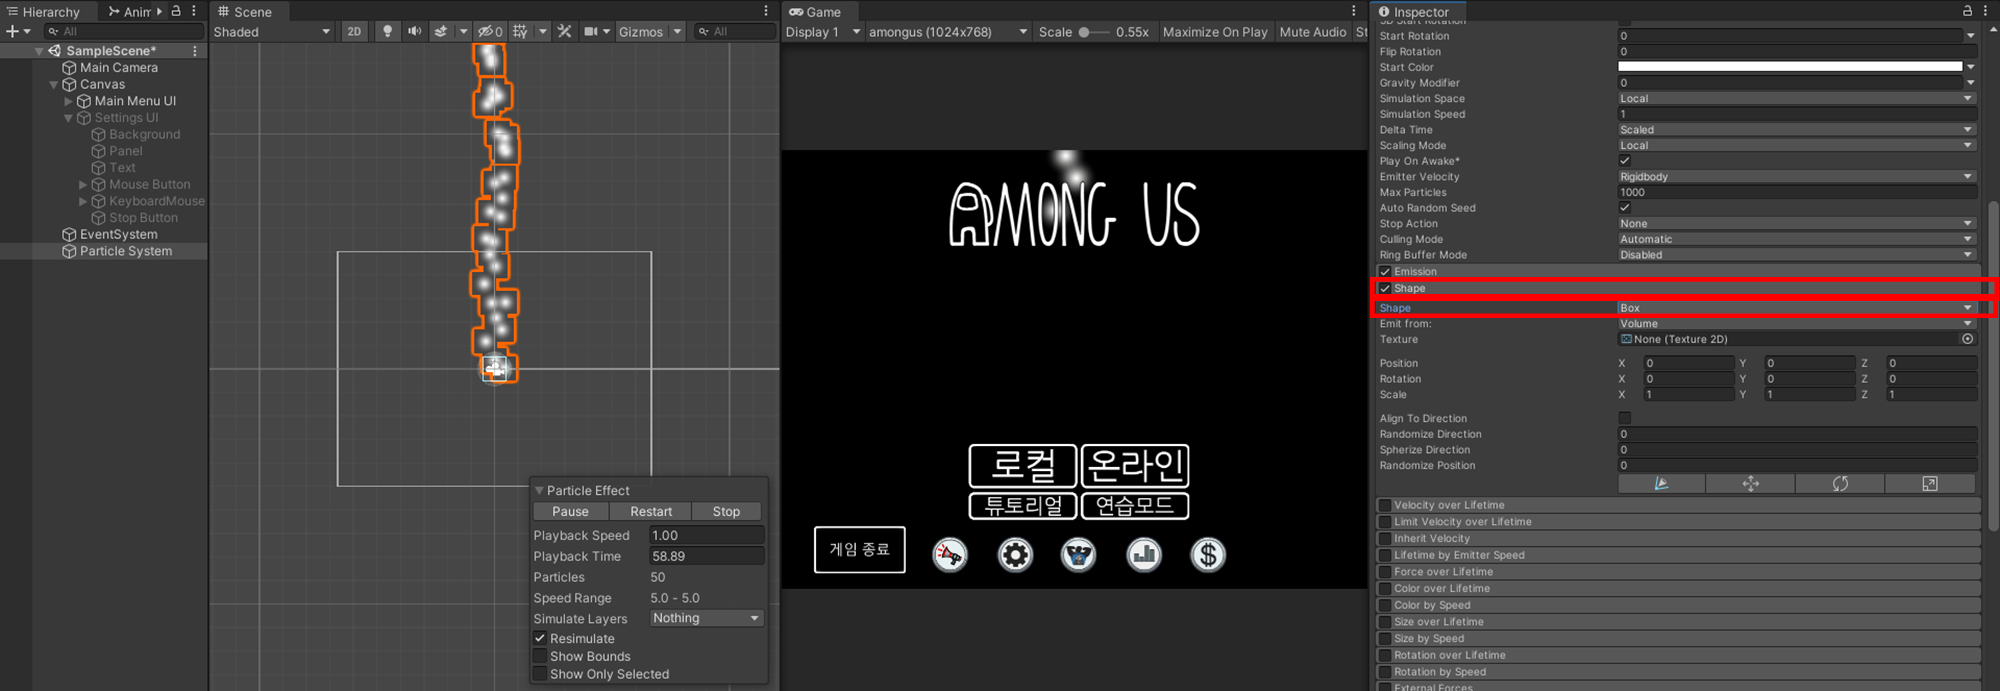
Task: Click the 게임 종료 button in Game view
Action: 860,549
